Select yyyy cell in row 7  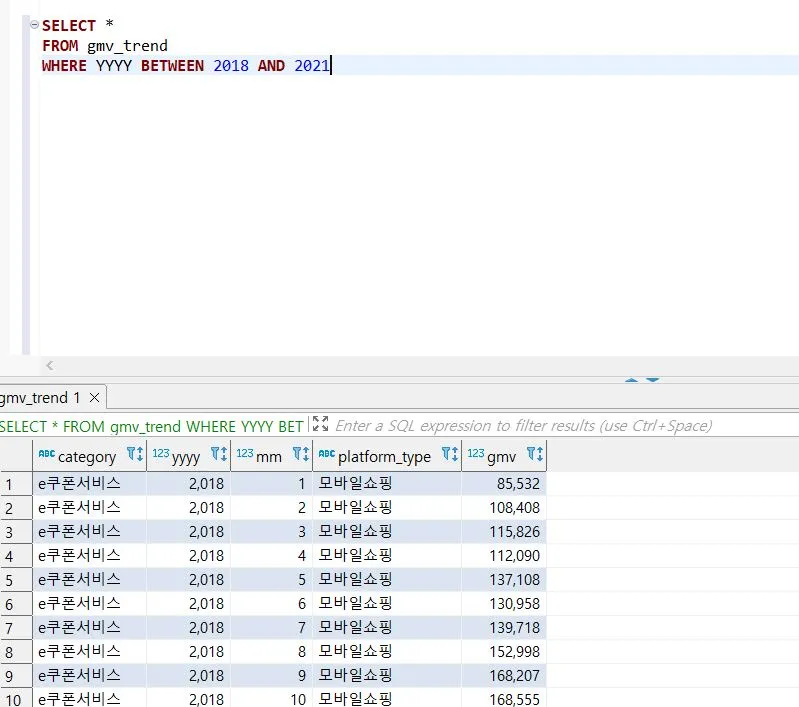pos(189,627)
